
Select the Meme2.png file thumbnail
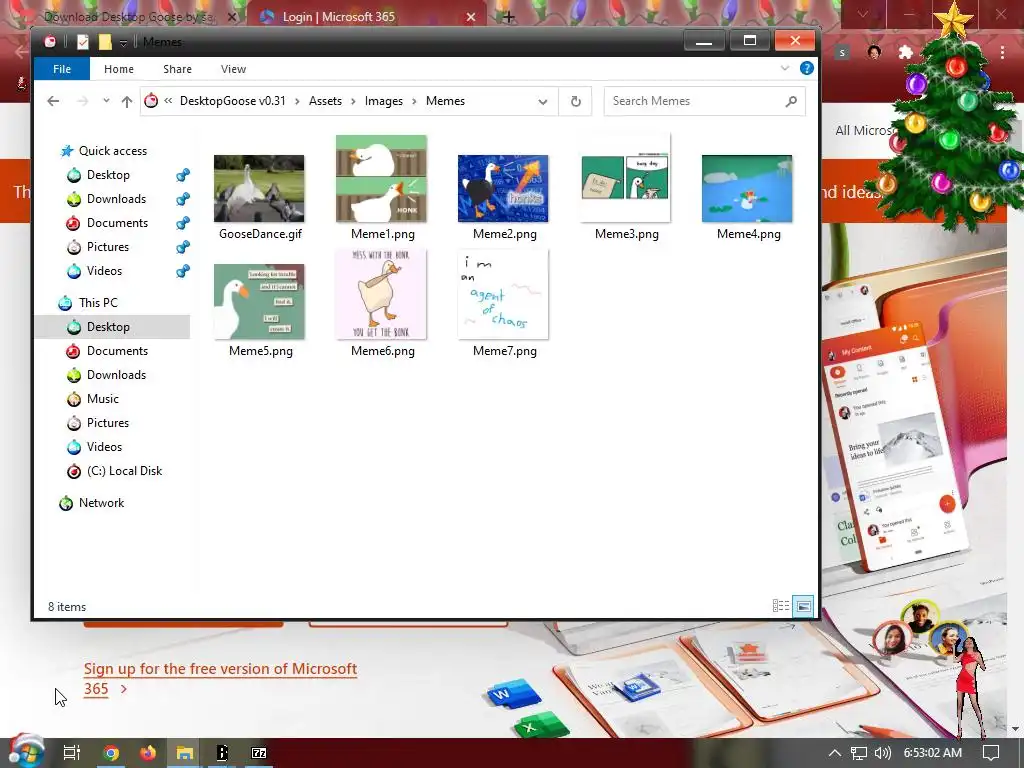click(503, 188)
